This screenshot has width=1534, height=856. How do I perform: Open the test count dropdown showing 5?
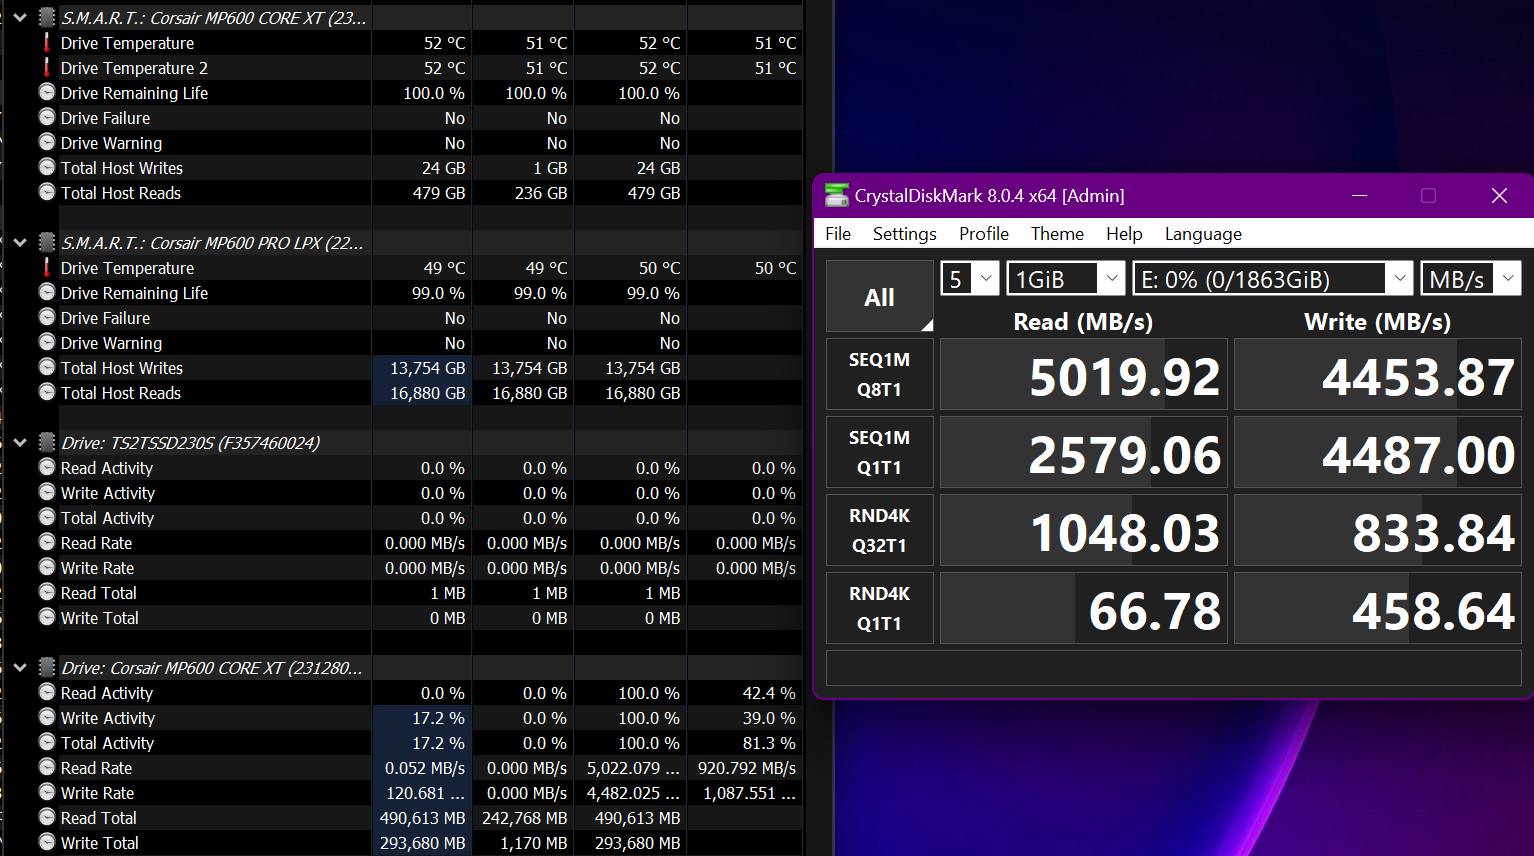click(970, 279)
